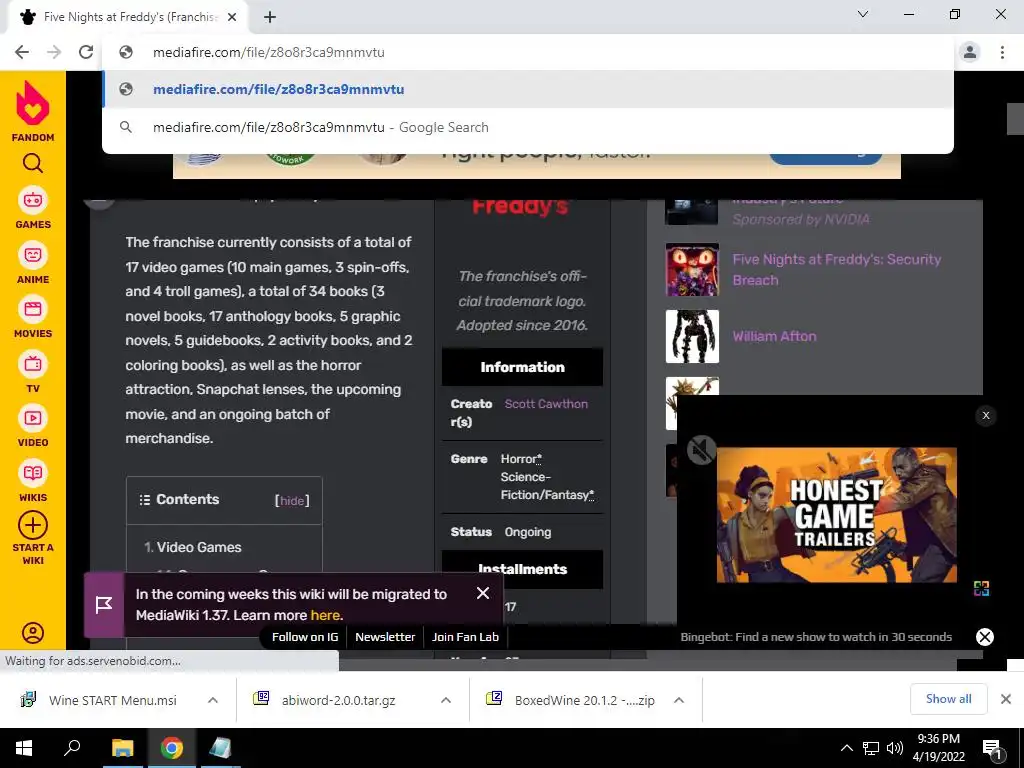Click the Join Fan Lab button
Viewport: 1024px width, 768px height.
tap(465, 637)
